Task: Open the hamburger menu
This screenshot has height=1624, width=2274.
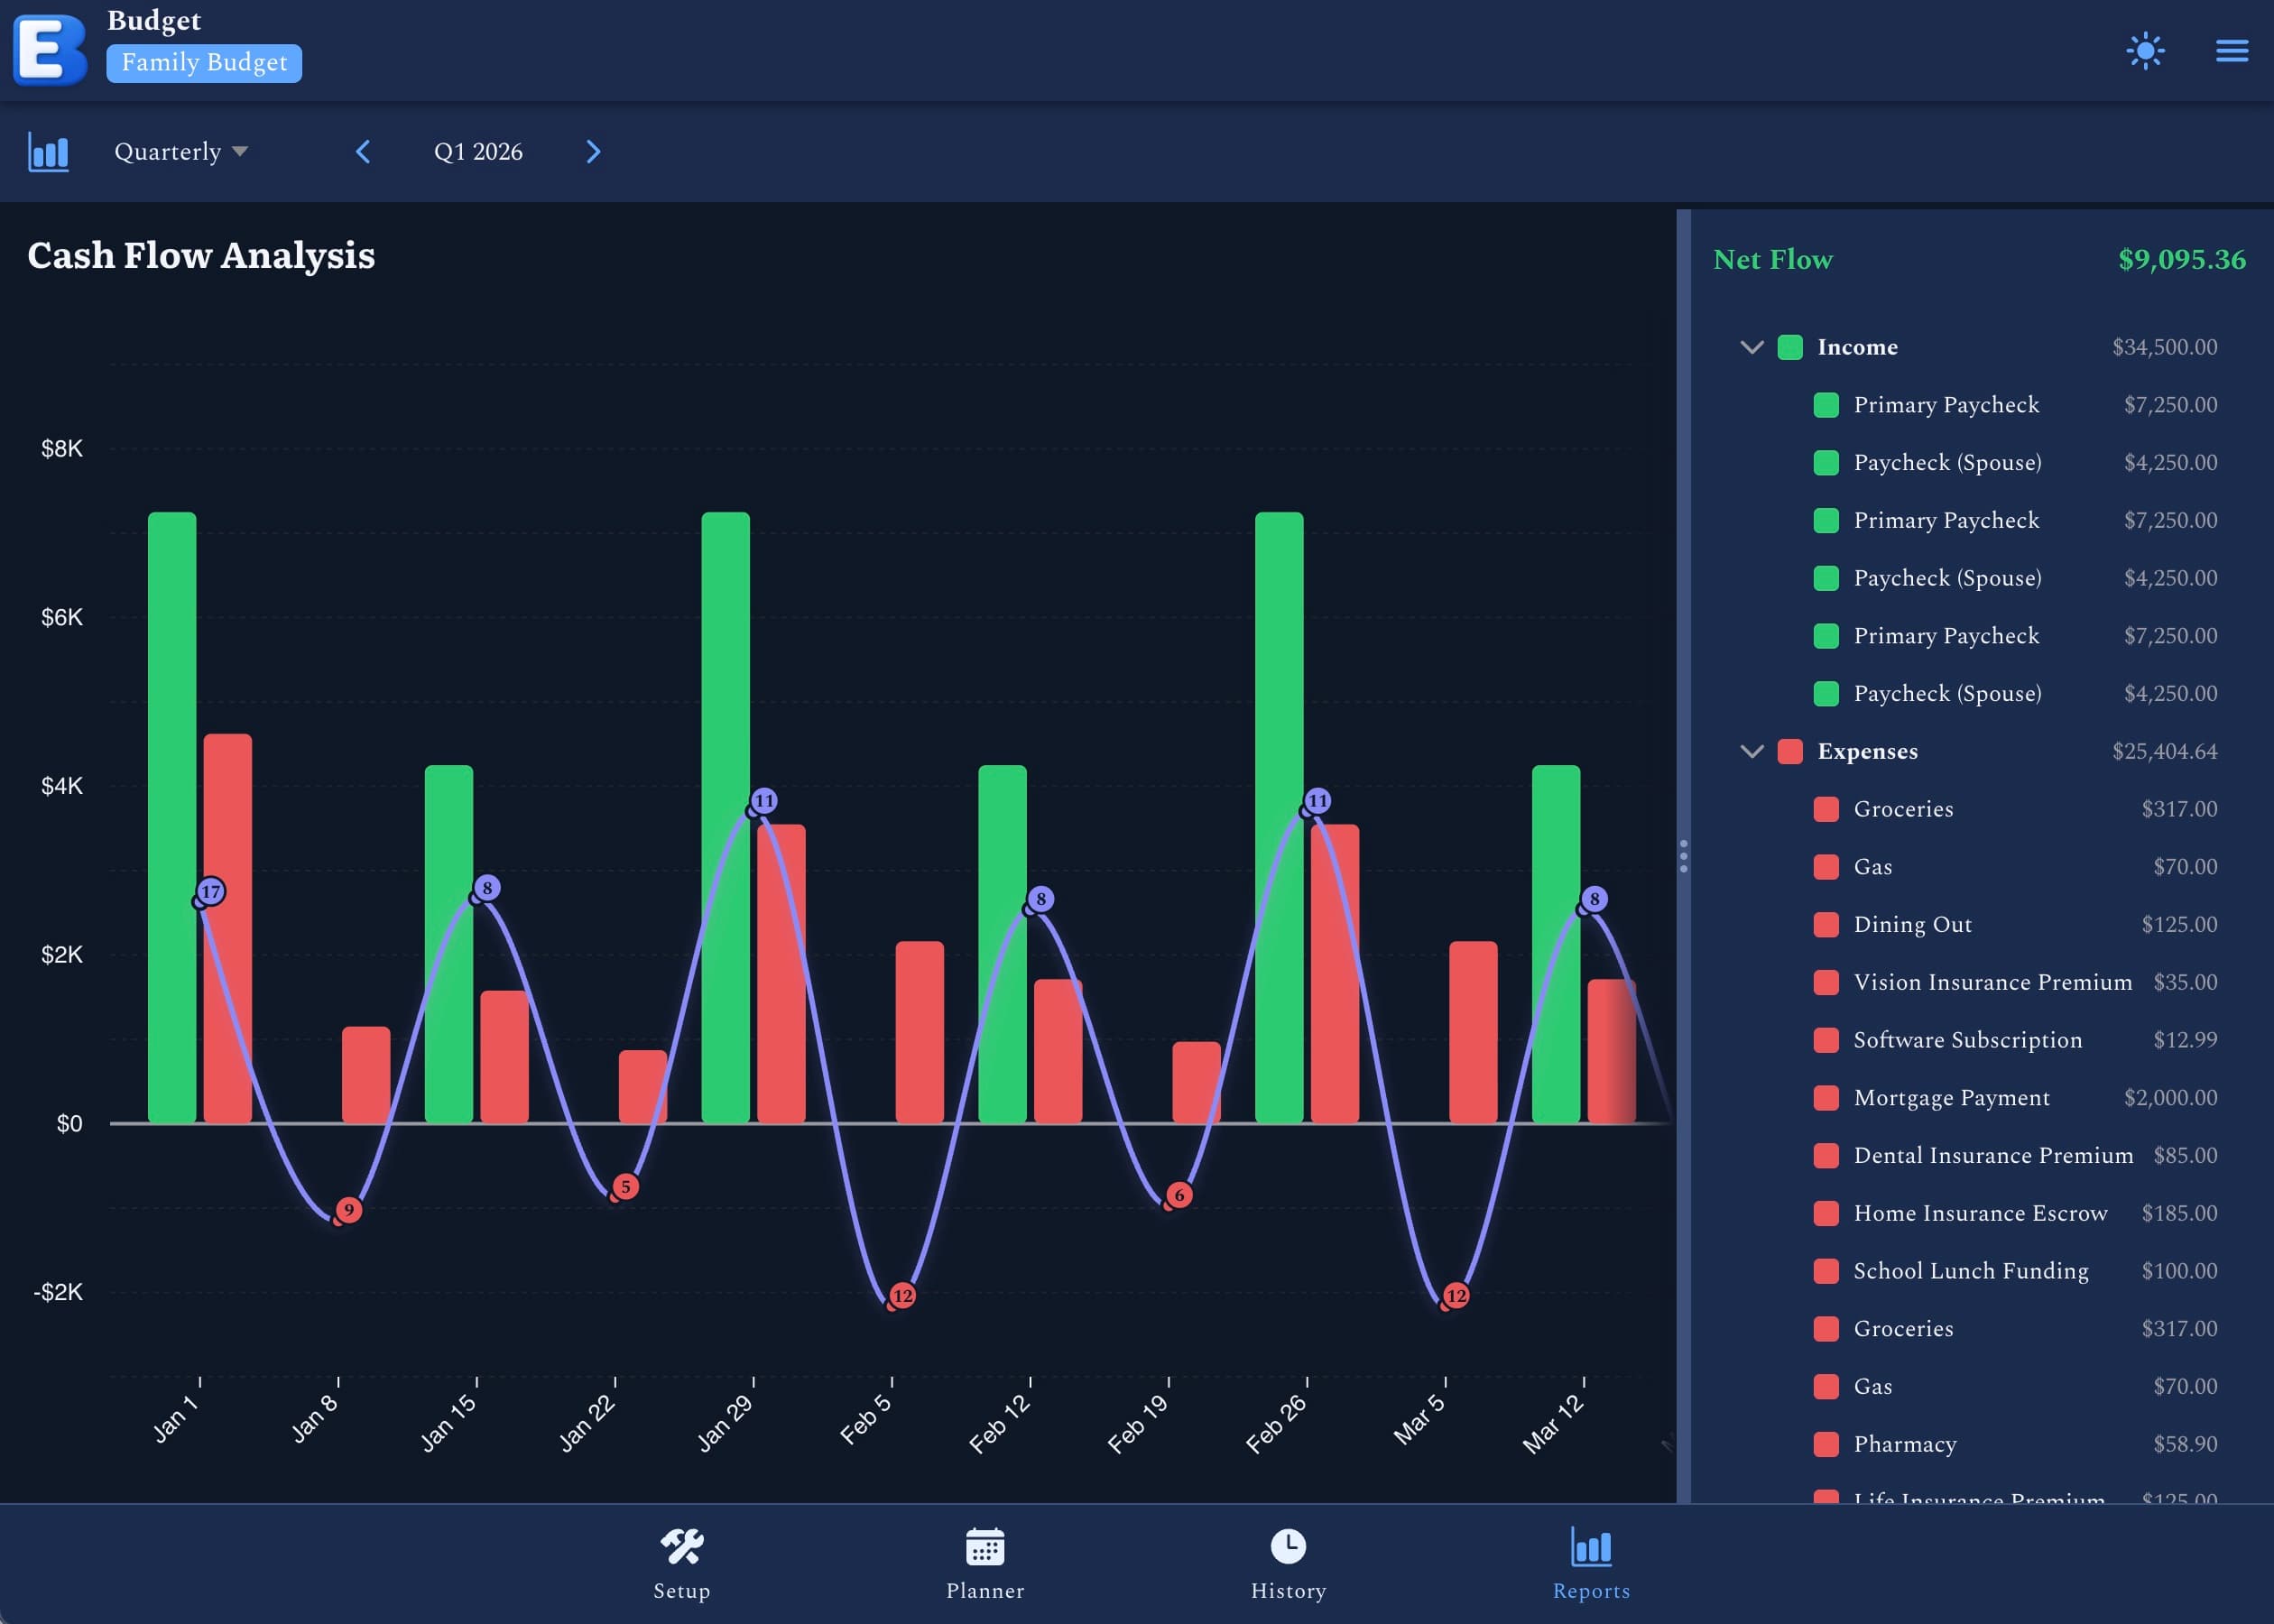Action: coord(2231,50)
